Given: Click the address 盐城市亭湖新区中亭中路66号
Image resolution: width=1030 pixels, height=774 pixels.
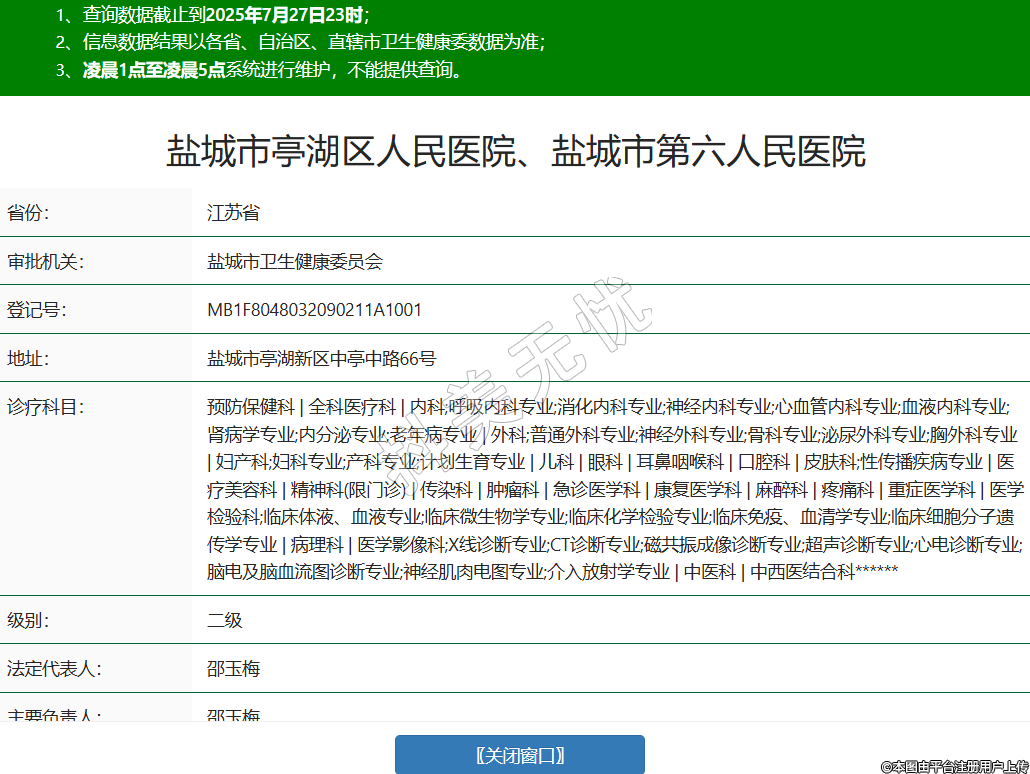Looking at the screenshot, I should tap(321, 358).
